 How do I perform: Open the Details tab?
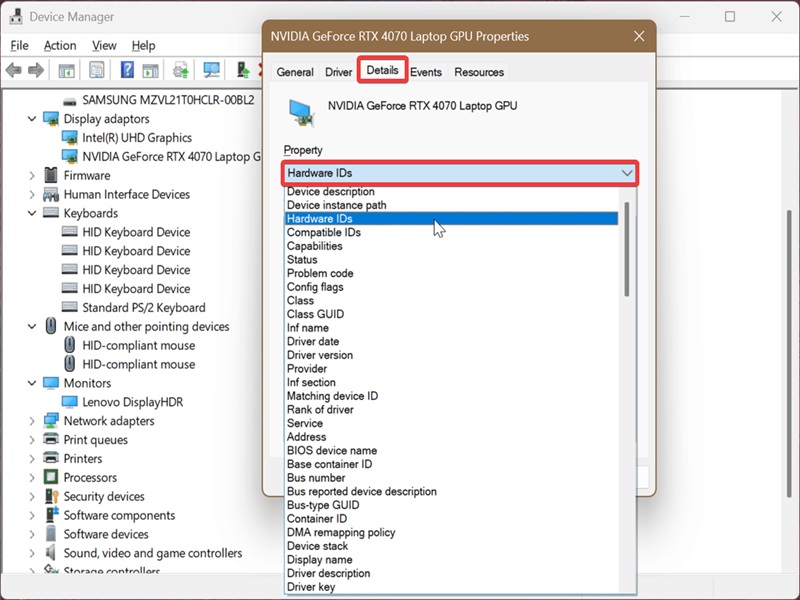coord(382,70)
